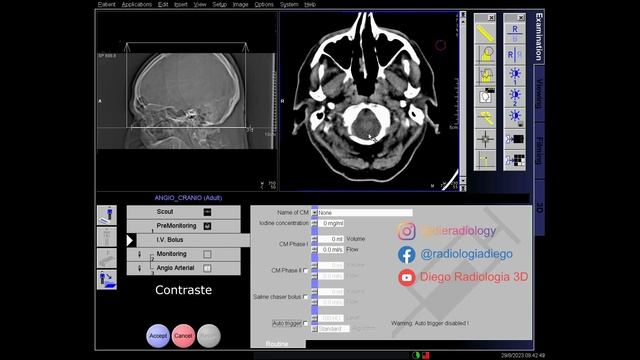This screenshot has width=640, height=360.
Task: Select the freehand ROI tool
Action: point(485,76)
